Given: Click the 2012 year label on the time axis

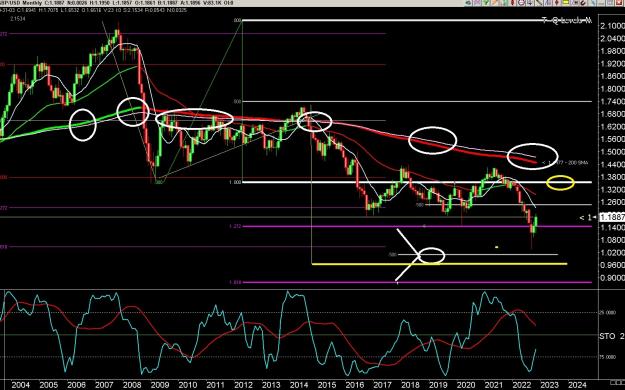Looking at the screenshot, I should tap(243, 385).
